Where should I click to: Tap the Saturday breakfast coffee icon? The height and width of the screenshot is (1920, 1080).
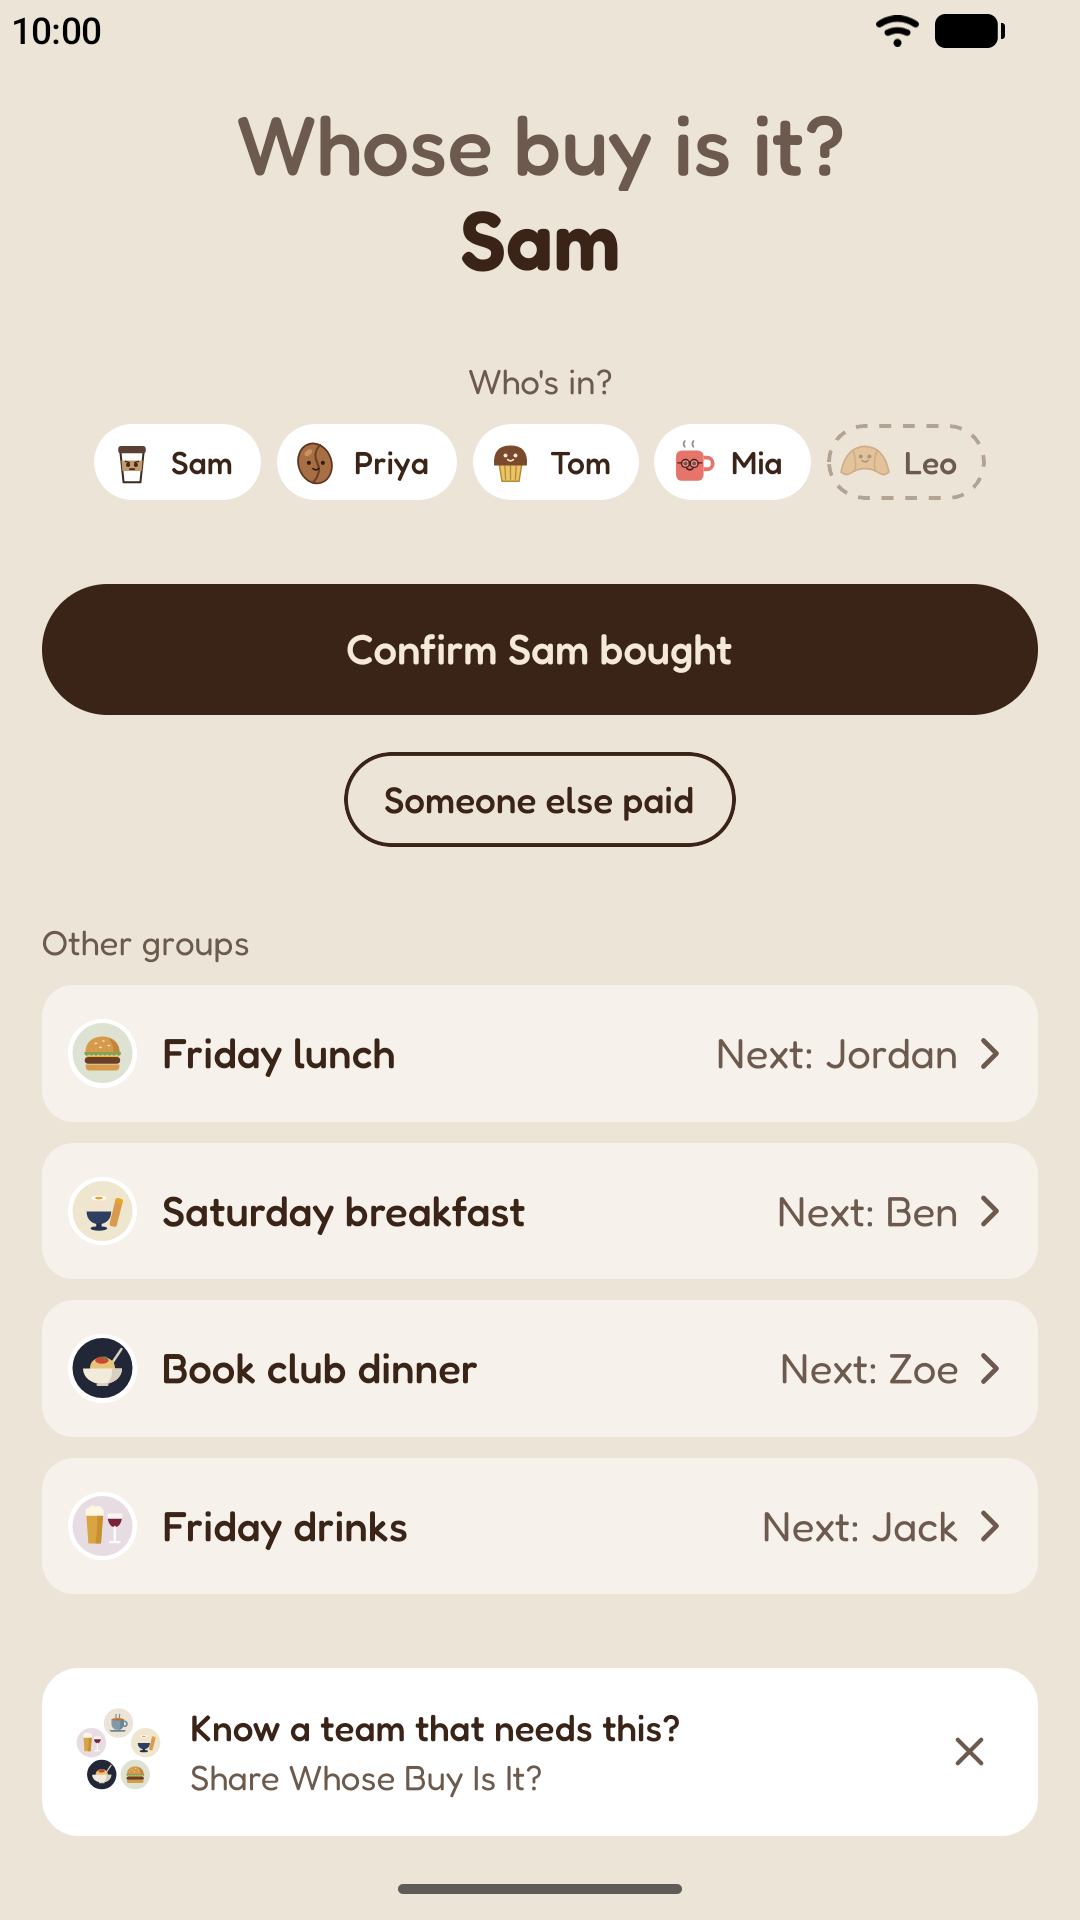103,1211
